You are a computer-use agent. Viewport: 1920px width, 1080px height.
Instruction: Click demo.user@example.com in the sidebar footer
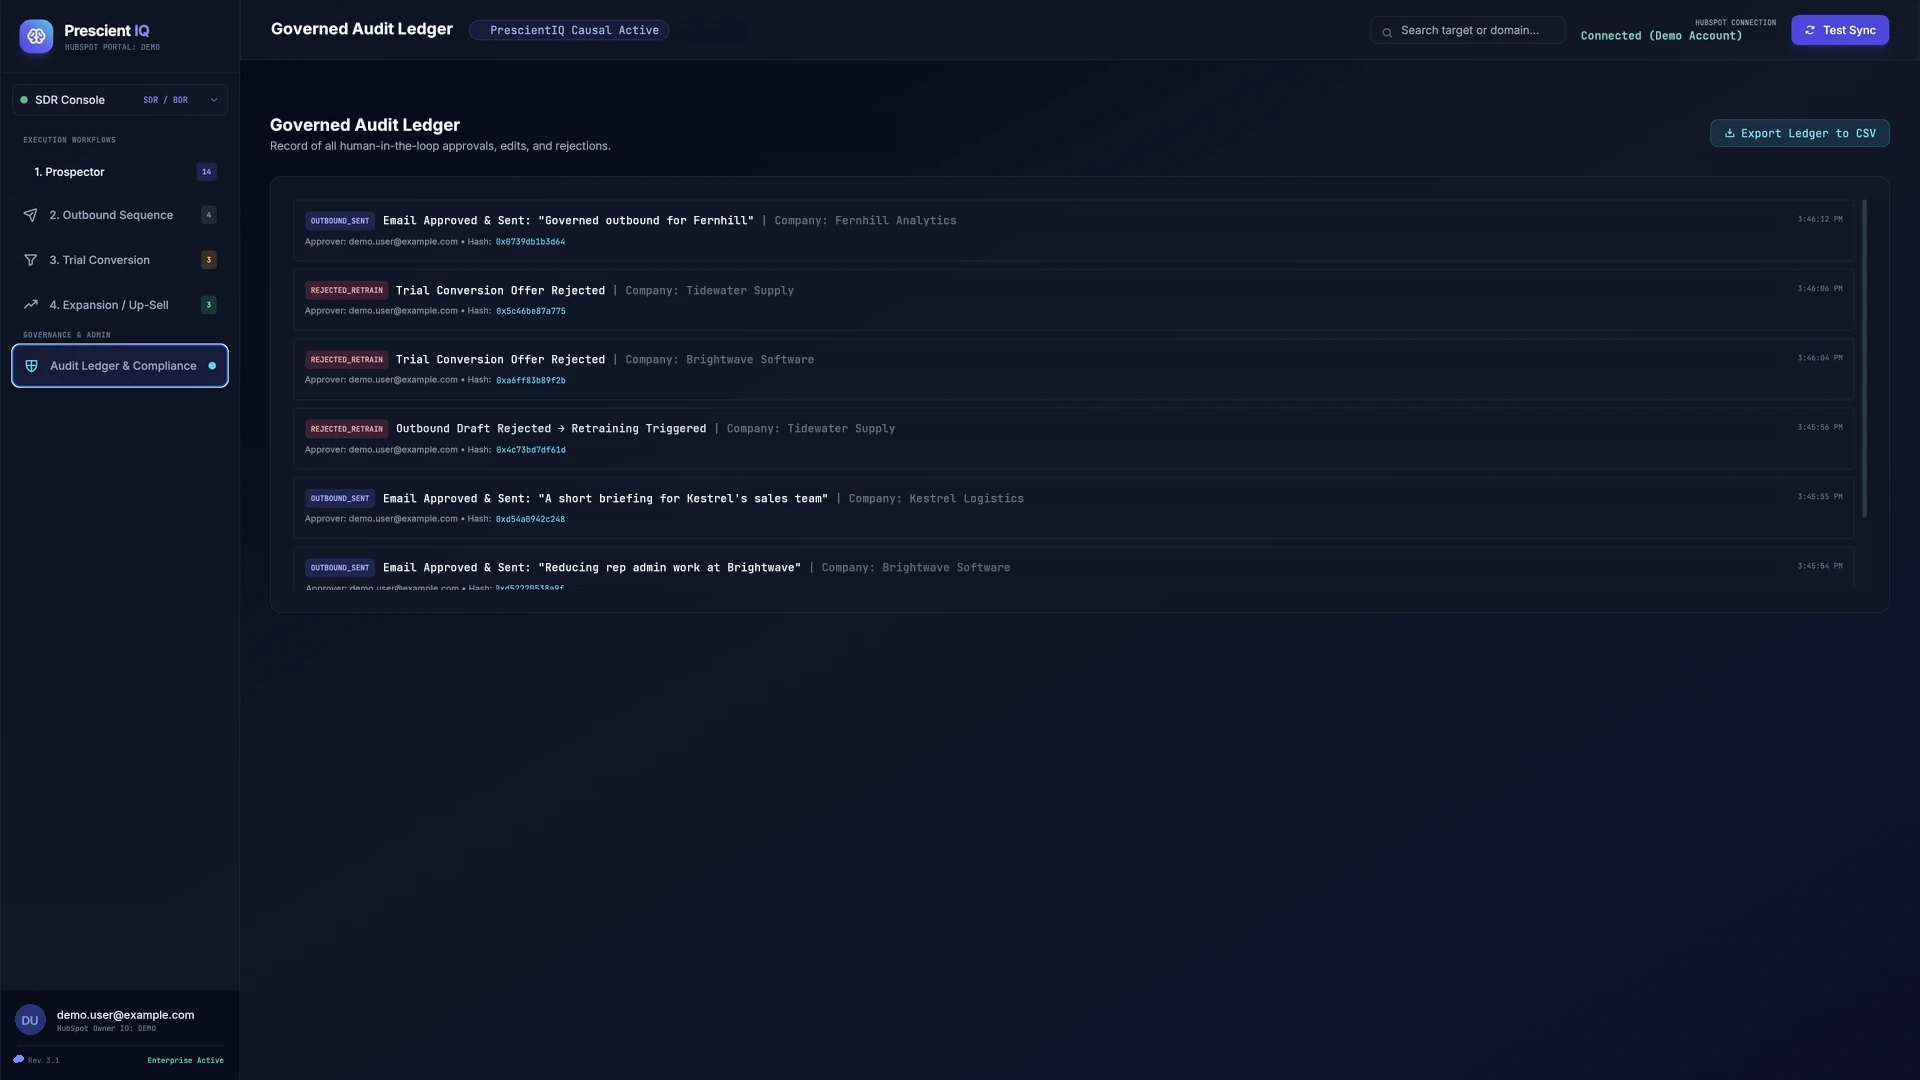point(125,1015)
